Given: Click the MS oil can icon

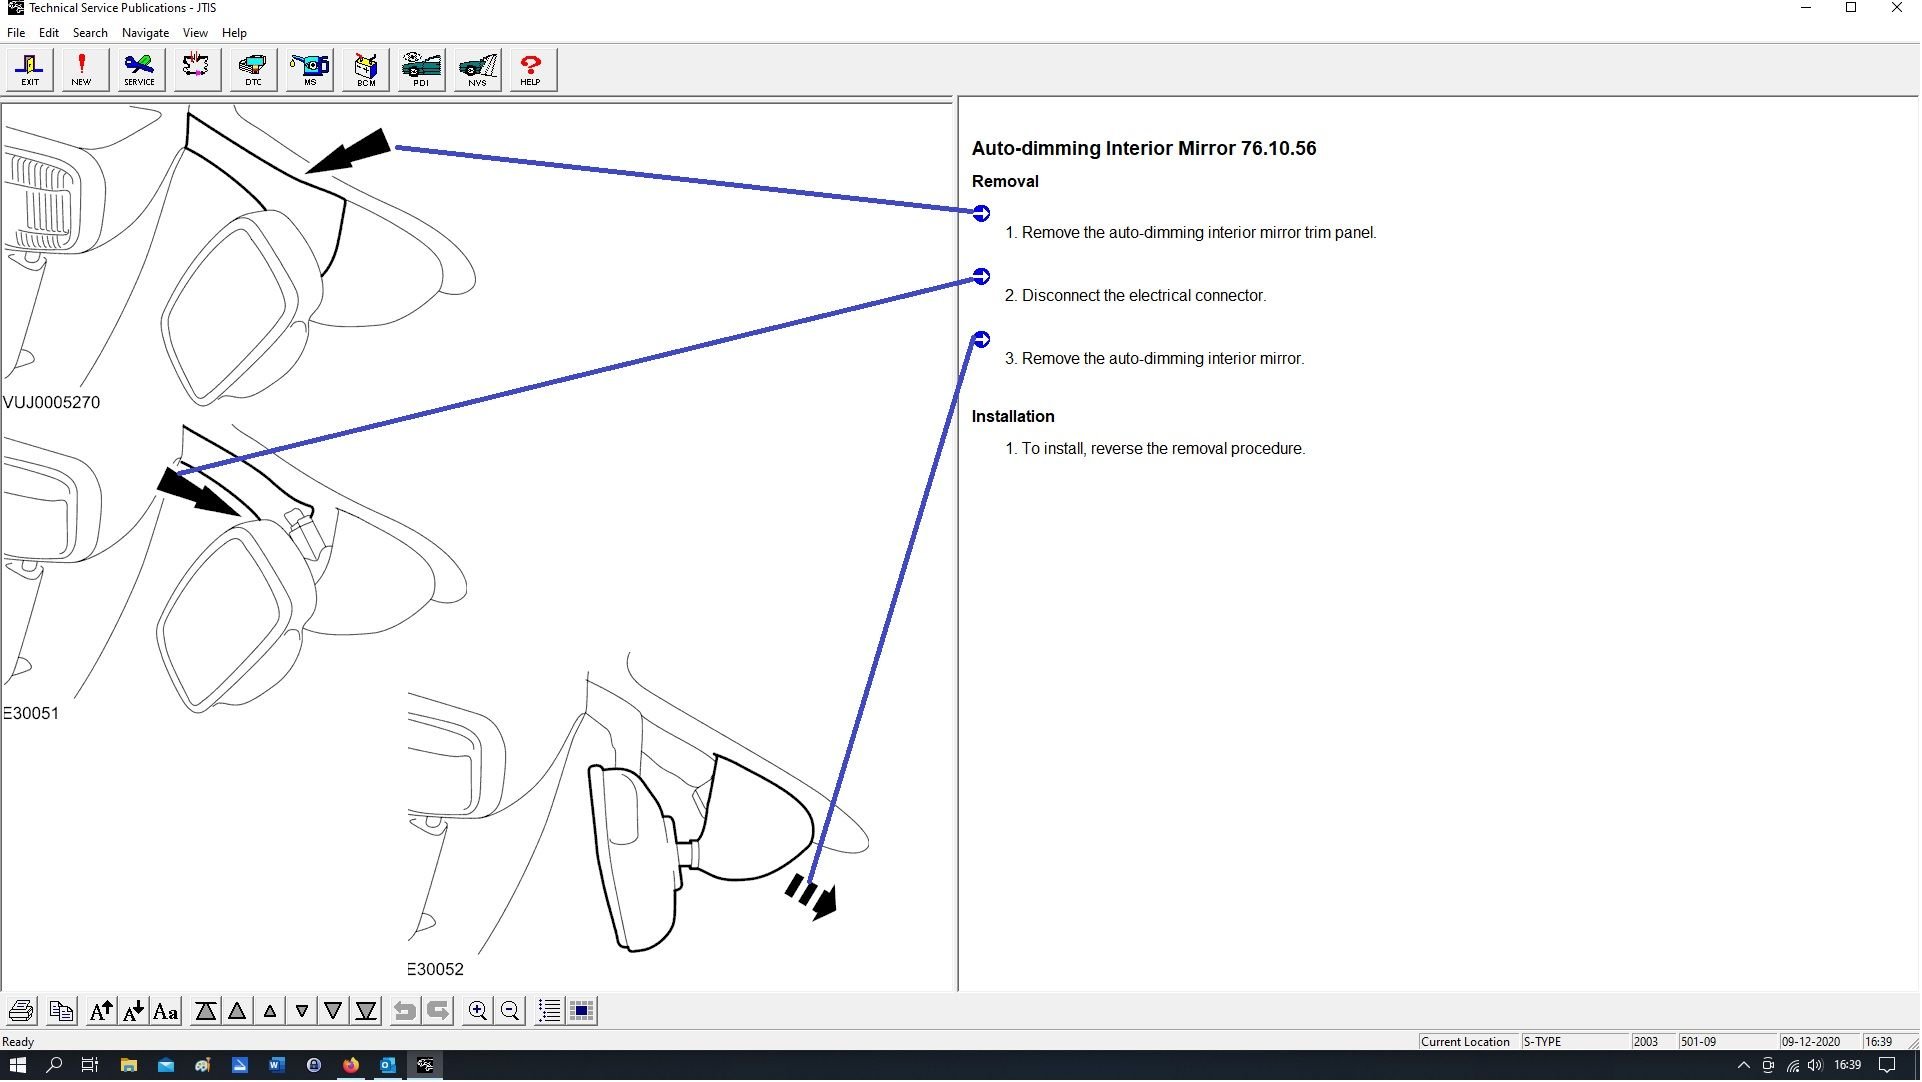Looking at the screenshot, I should click(310, 70).
